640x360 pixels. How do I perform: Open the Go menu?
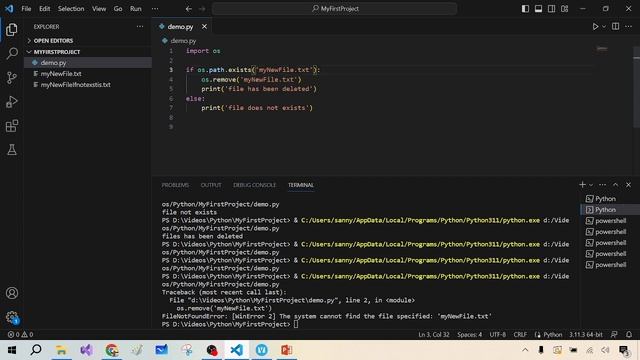[118, 9]
